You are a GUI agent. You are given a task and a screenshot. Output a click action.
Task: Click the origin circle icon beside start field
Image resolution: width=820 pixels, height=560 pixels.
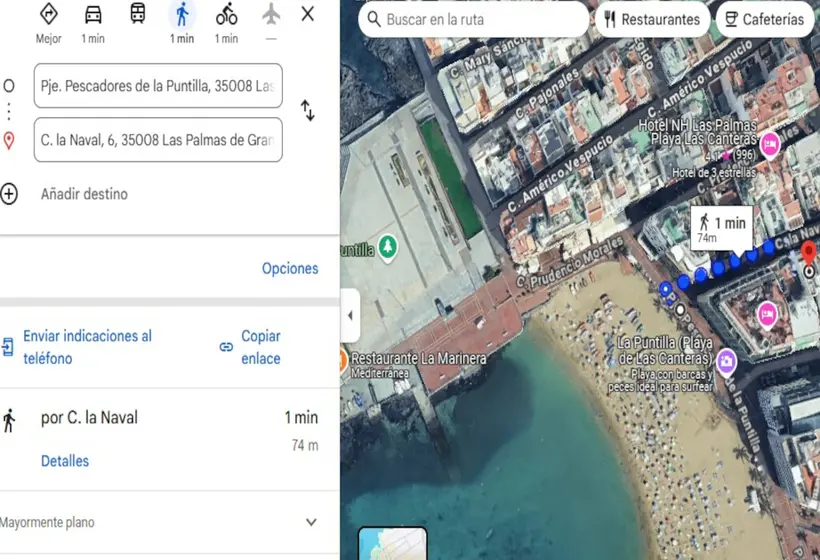9,86
